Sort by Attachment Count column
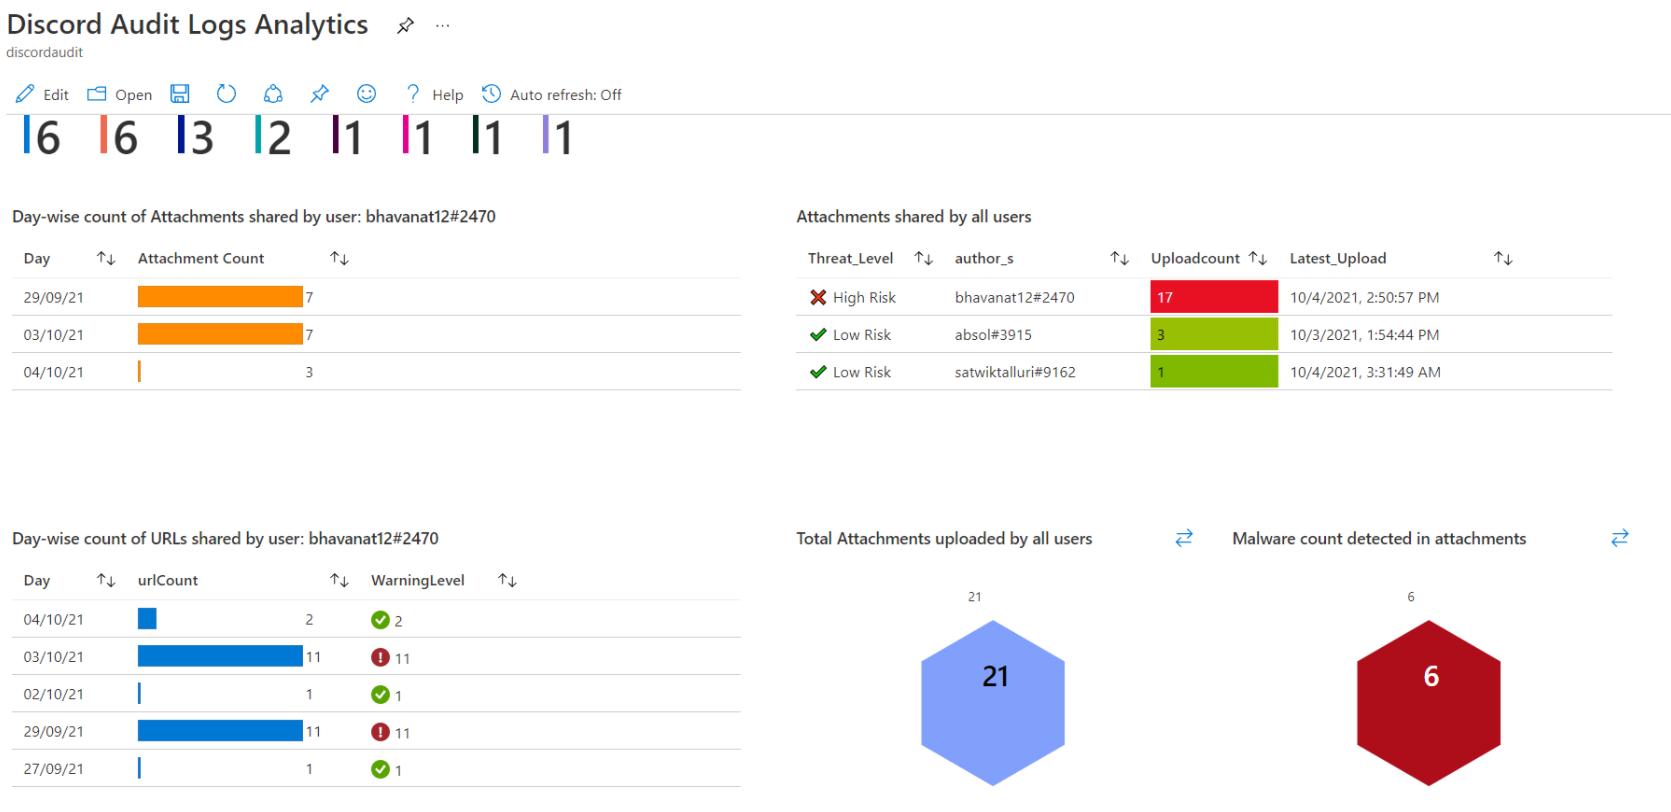 click(340, 258)
